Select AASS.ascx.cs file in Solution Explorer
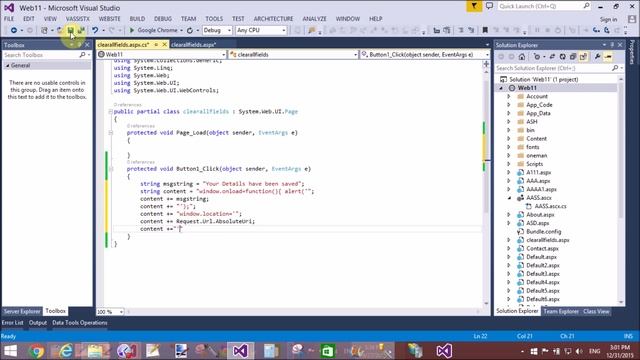The image size is (640, 360). (550, 206)
